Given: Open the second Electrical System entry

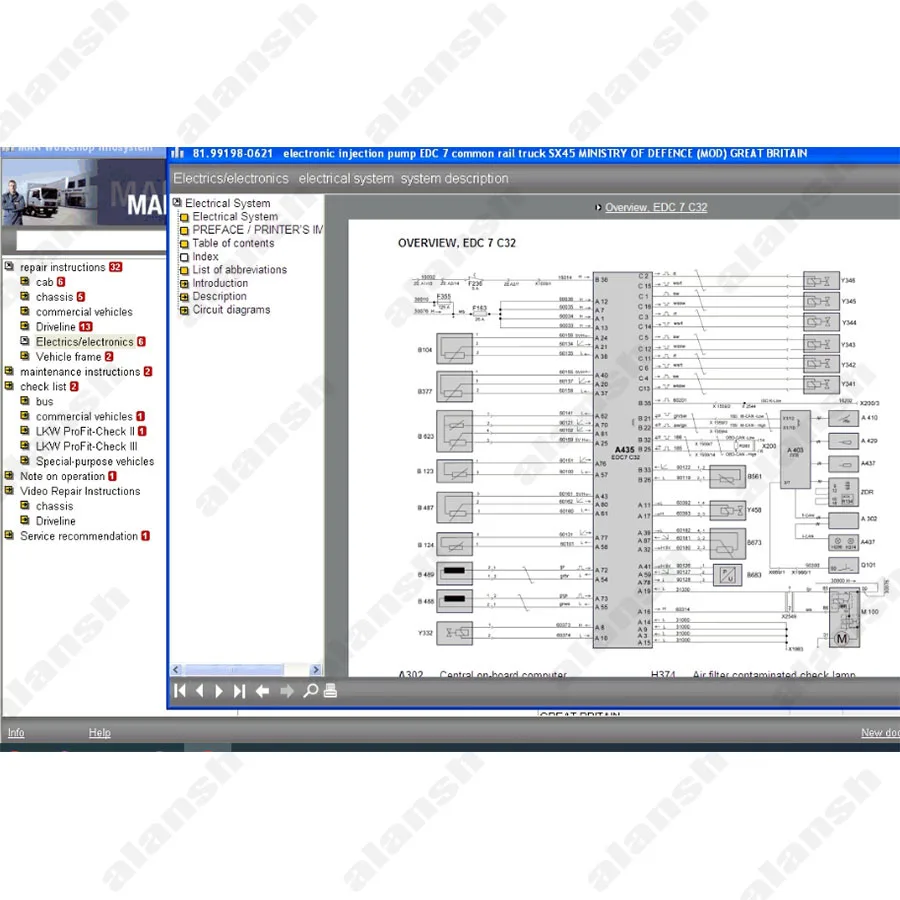Looking at the screenshot, I should click(x=235, y=216).
